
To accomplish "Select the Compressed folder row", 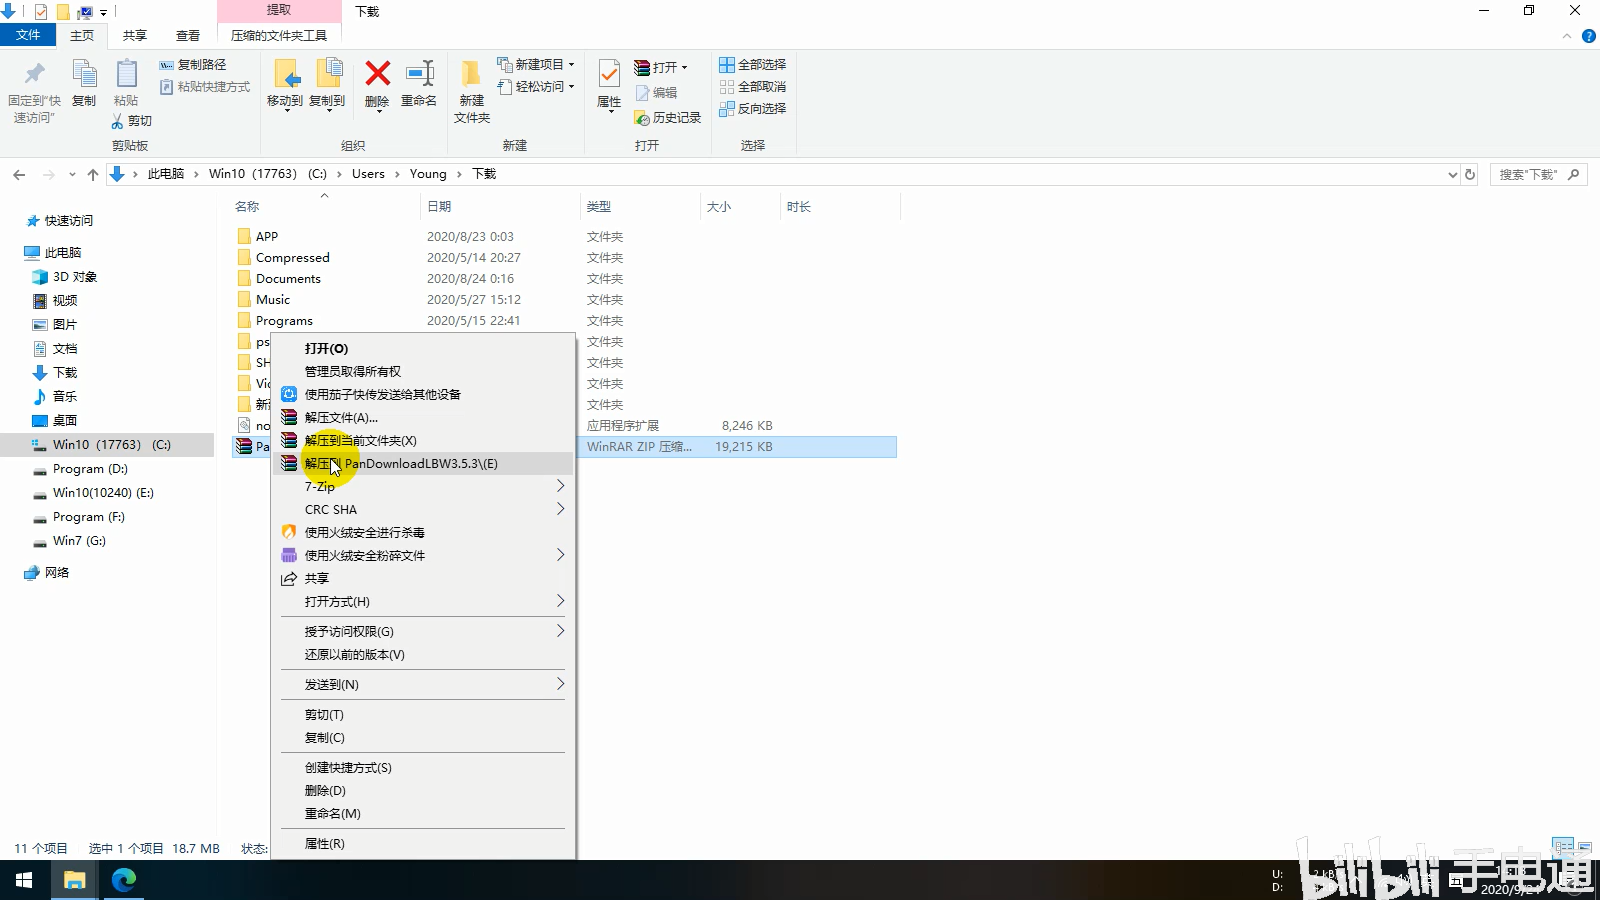I will tap(565, 258).
